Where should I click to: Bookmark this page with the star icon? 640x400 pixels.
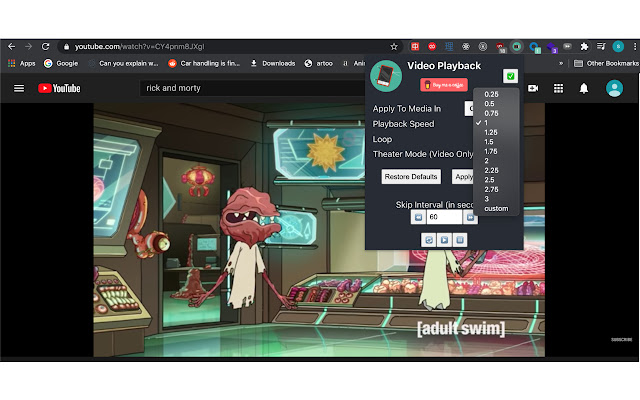(394, 47)
